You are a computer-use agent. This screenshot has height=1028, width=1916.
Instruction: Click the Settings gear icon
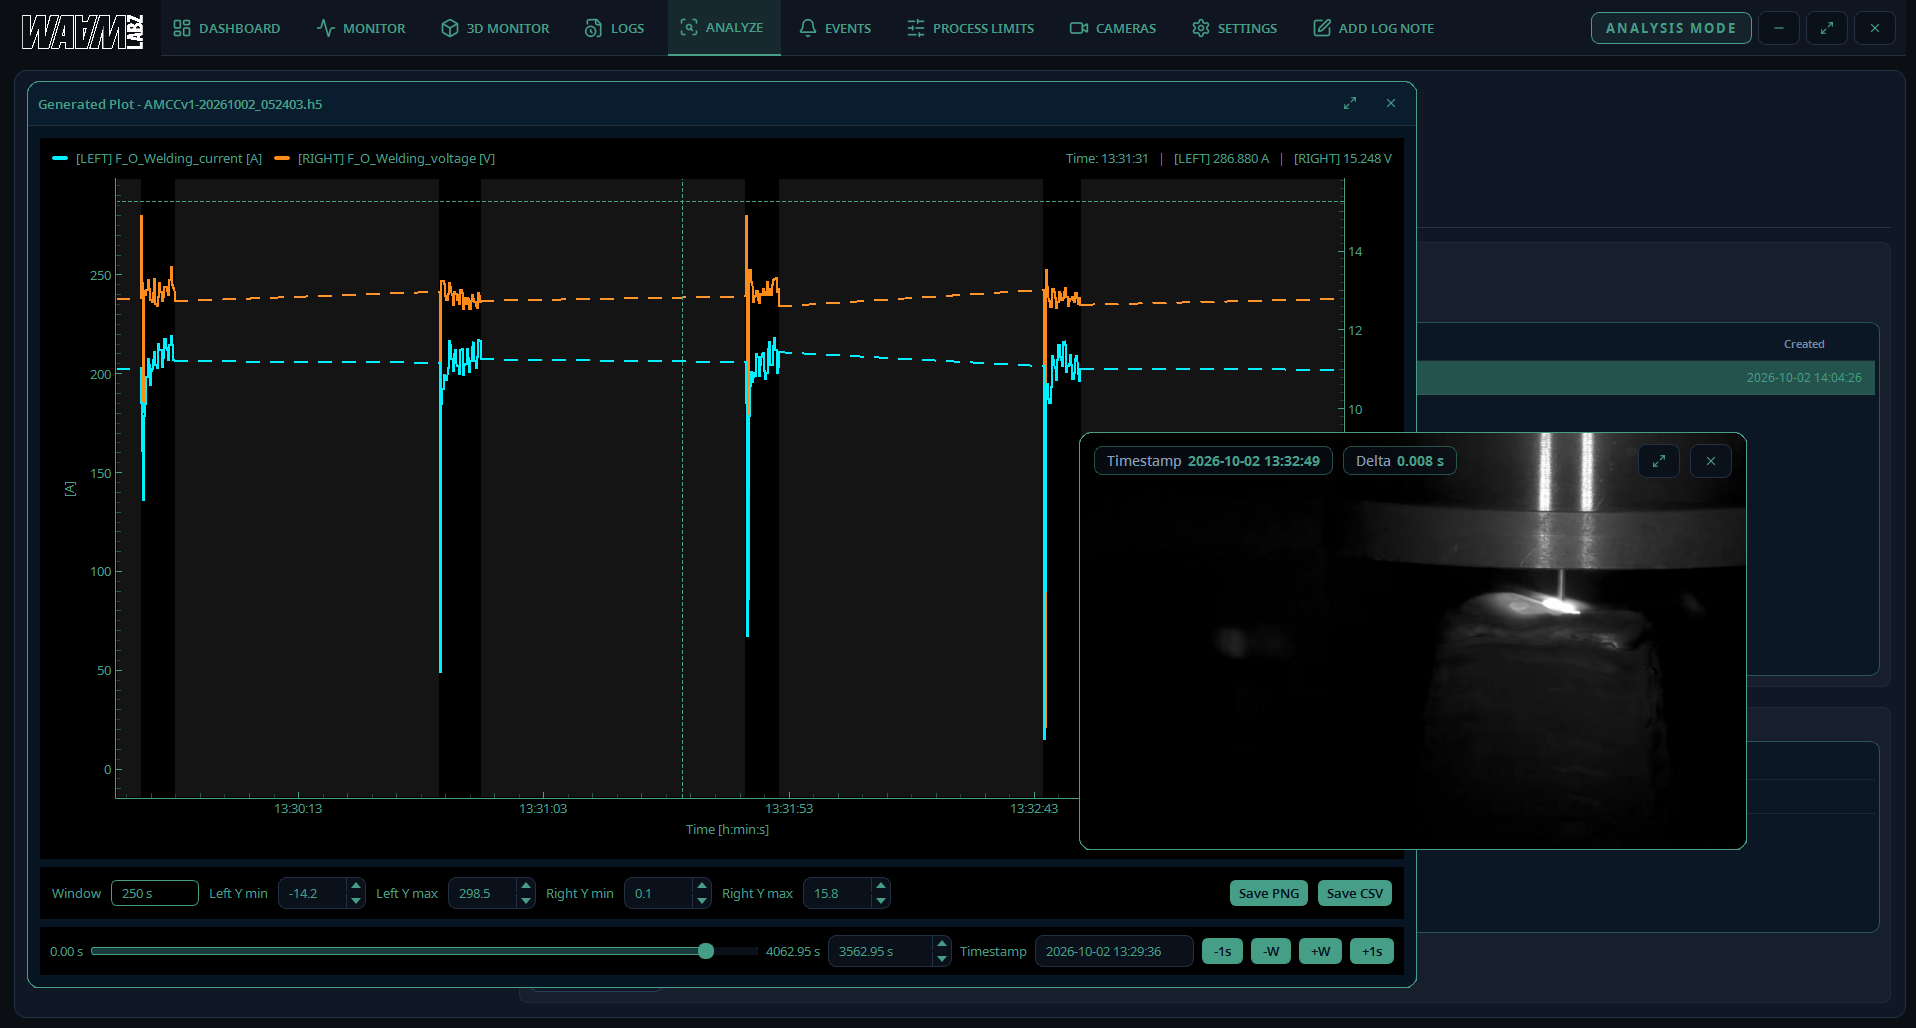click(x=1201, y=28)
